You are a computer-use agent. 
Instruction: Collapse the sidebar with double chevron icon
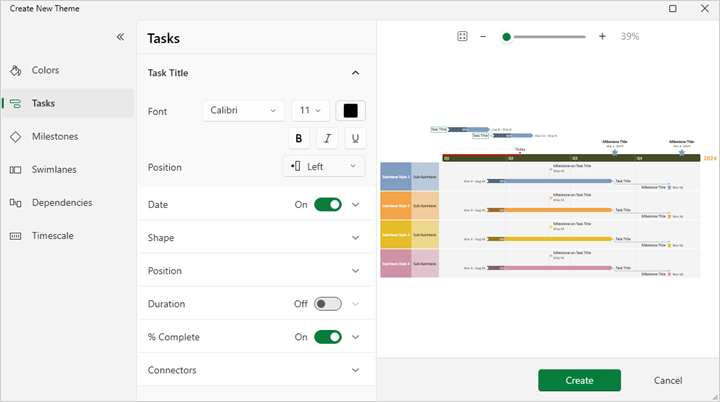120,37
